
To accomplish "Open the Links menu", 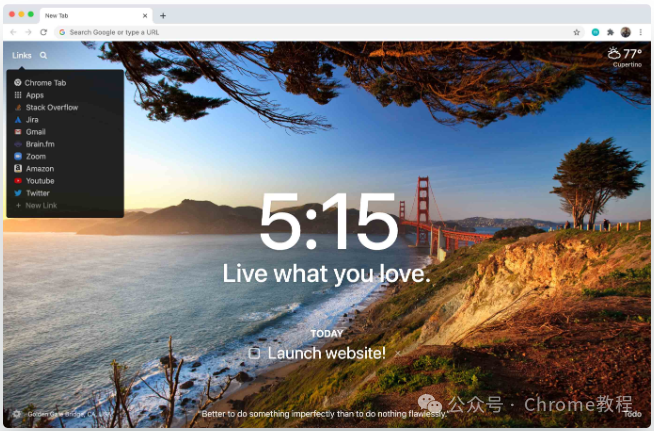I will pos(22,55).
